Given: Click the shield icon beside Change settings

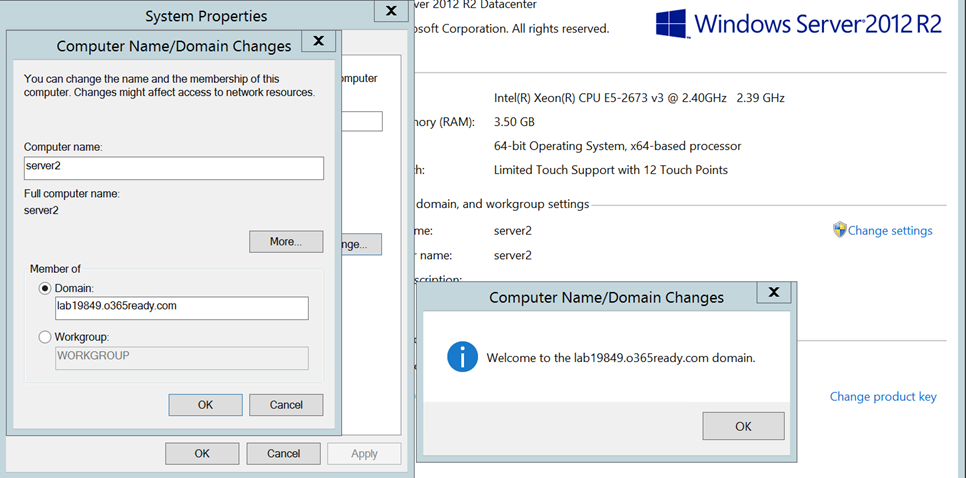Looking at the screenshot, I should pos(840,230).
